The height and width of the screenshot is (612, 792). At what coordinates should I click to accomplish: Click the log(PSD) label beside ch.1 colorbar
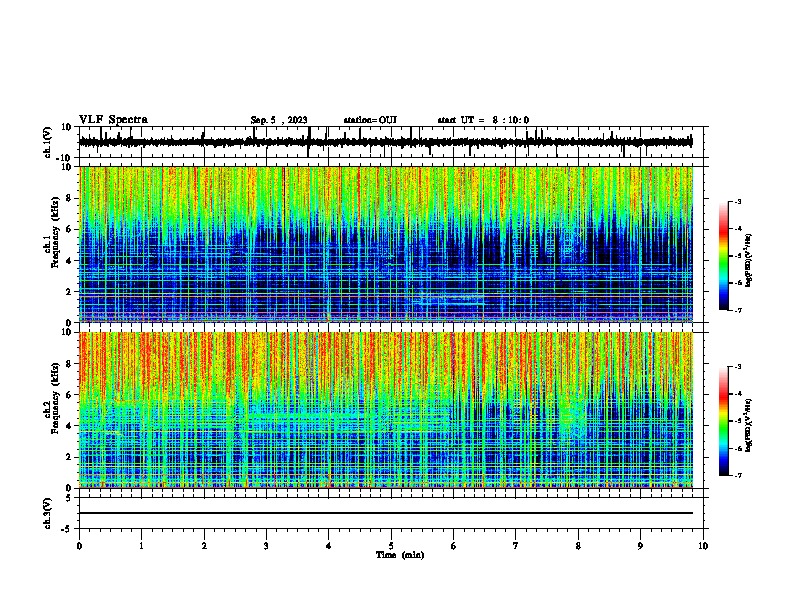click(x=749, y=261)
